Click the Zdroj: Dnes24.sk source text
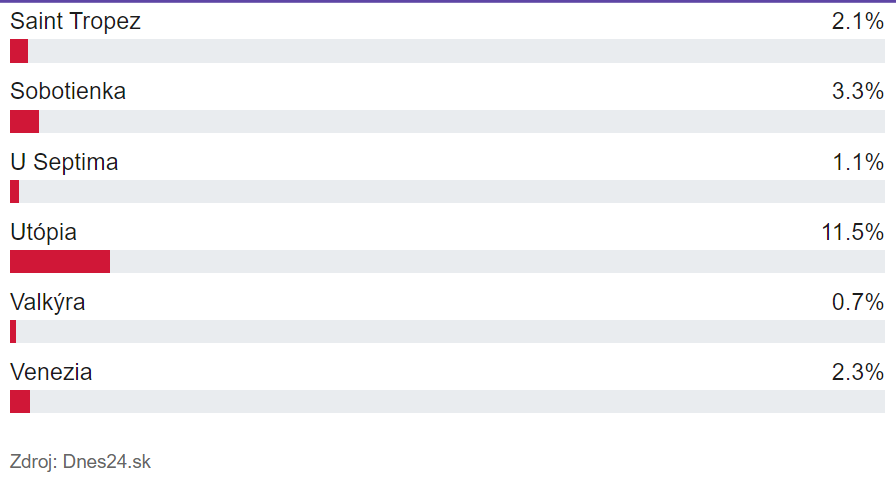Screen dimensions: 896x484 80,461
